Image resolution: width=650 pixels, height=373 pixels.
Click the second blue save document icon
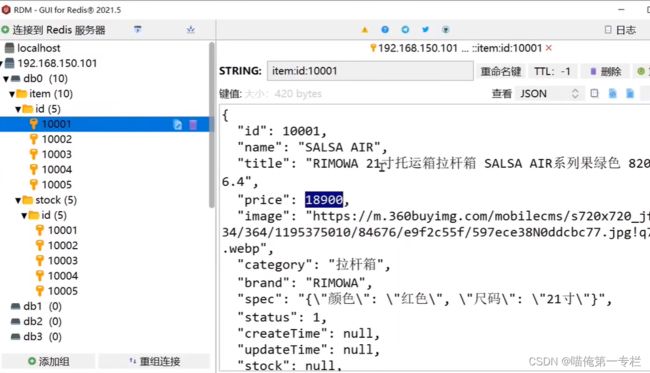coord(630,93)
